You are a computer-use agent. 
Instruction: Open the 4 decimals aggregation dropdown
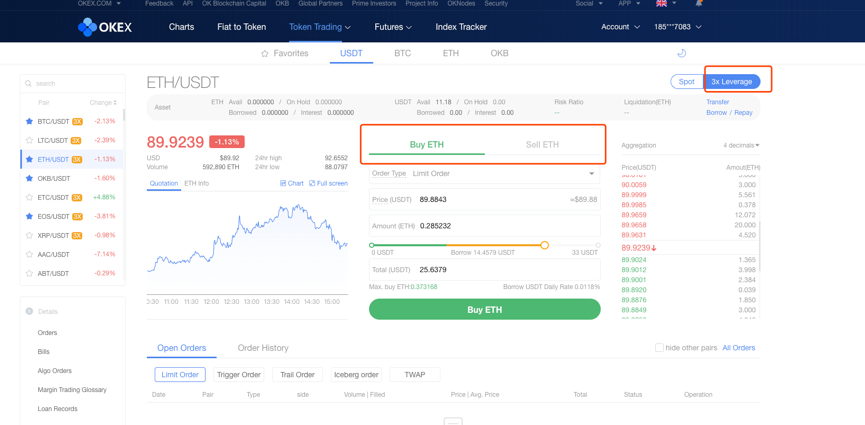click(741, 145)
